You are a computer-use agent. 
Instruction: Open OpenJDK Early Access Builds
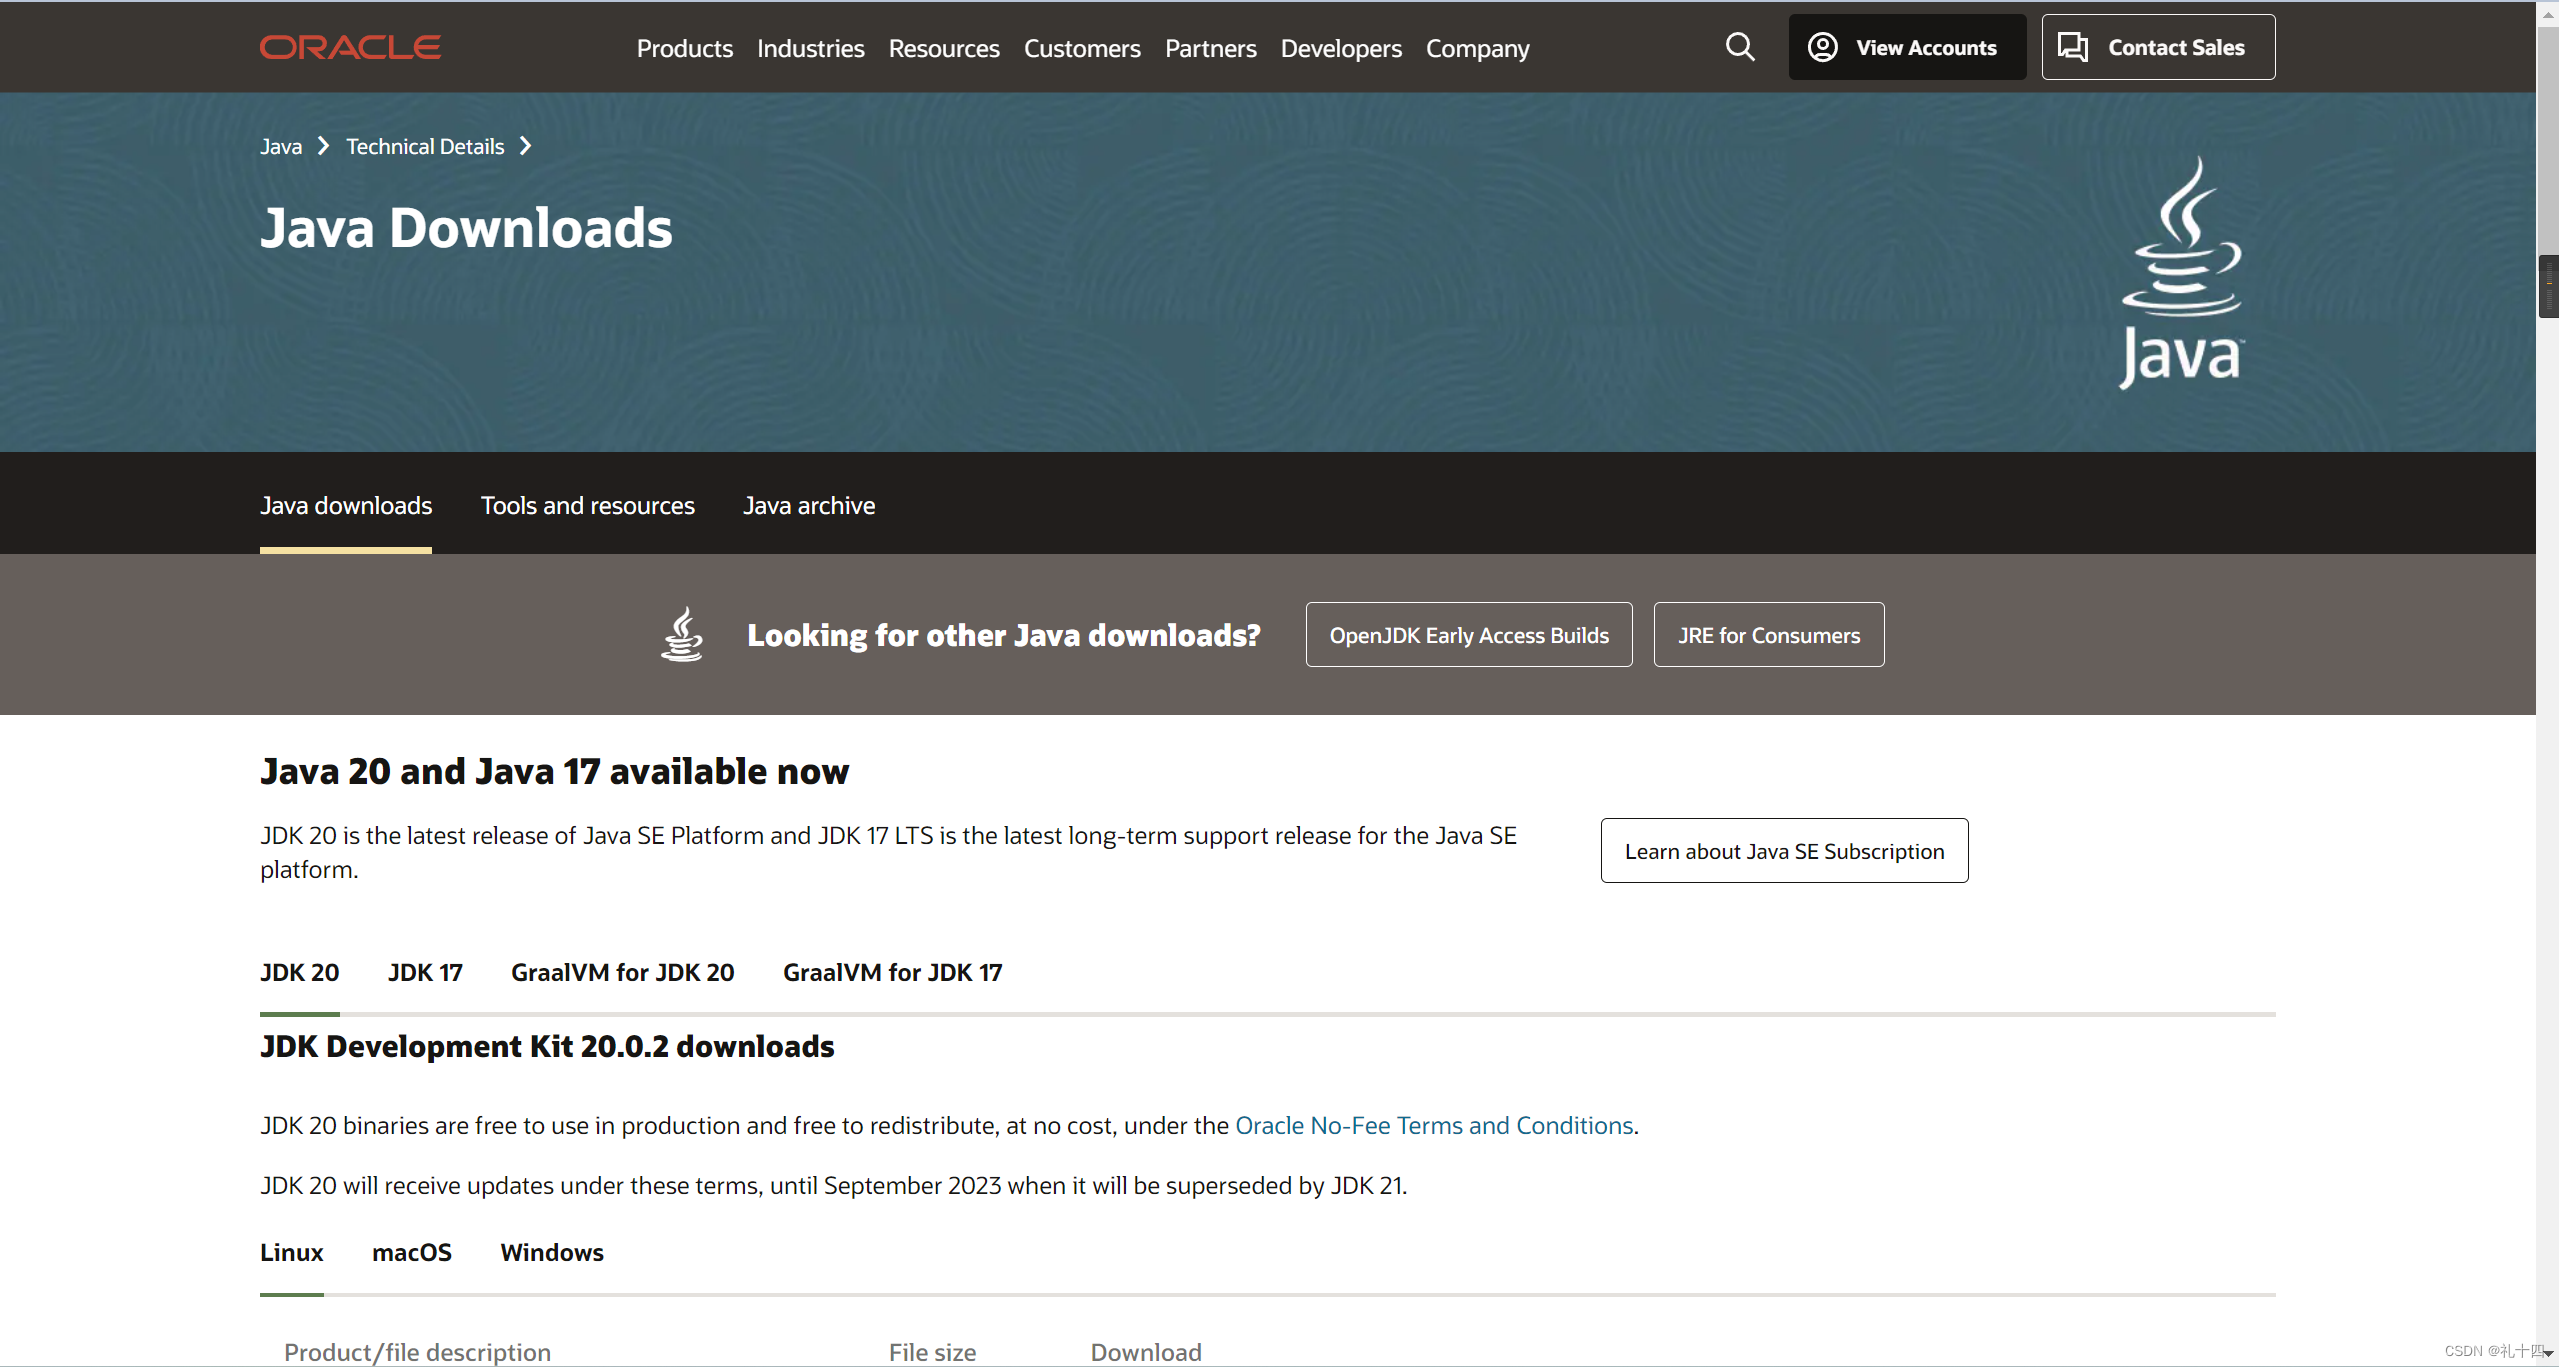pos(1469,634)
